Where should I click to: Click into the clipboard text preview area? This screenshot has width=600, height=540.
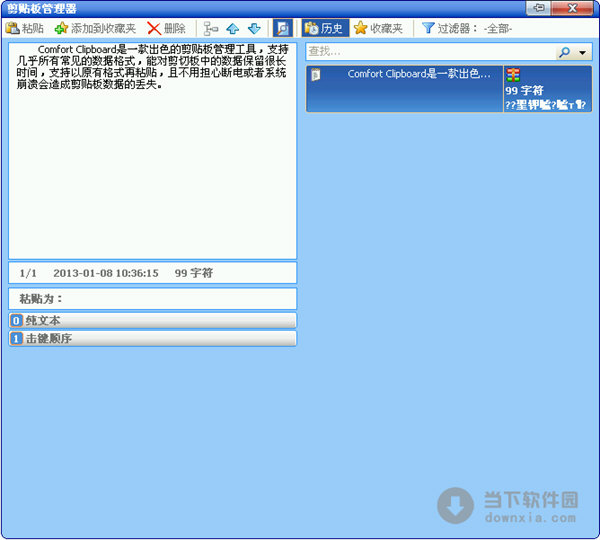152,151
